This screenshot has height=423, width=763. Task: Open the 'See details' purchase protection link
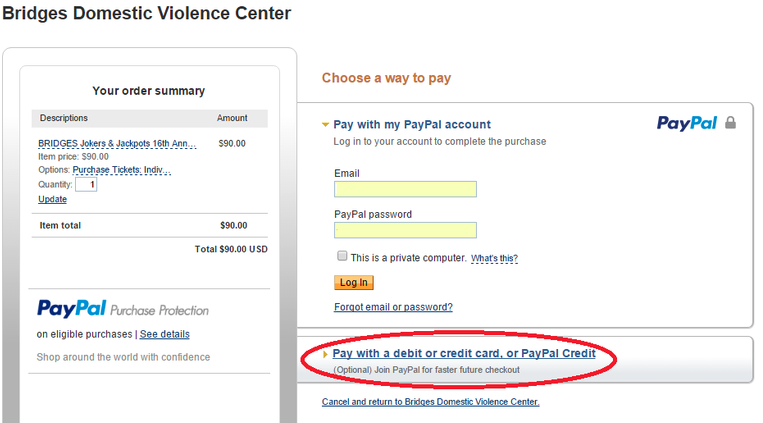click(x=164, y=334)
